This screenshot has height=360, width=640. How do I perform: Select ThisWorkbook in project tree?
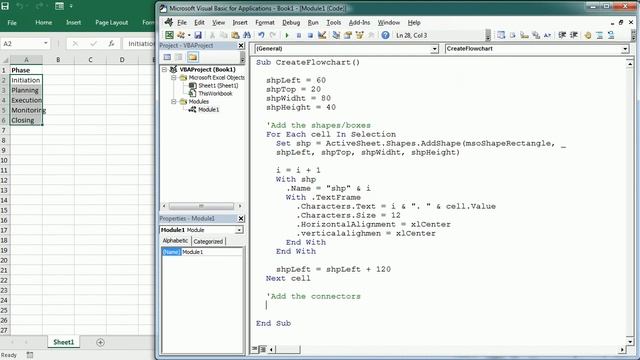(x=215, y=93)
